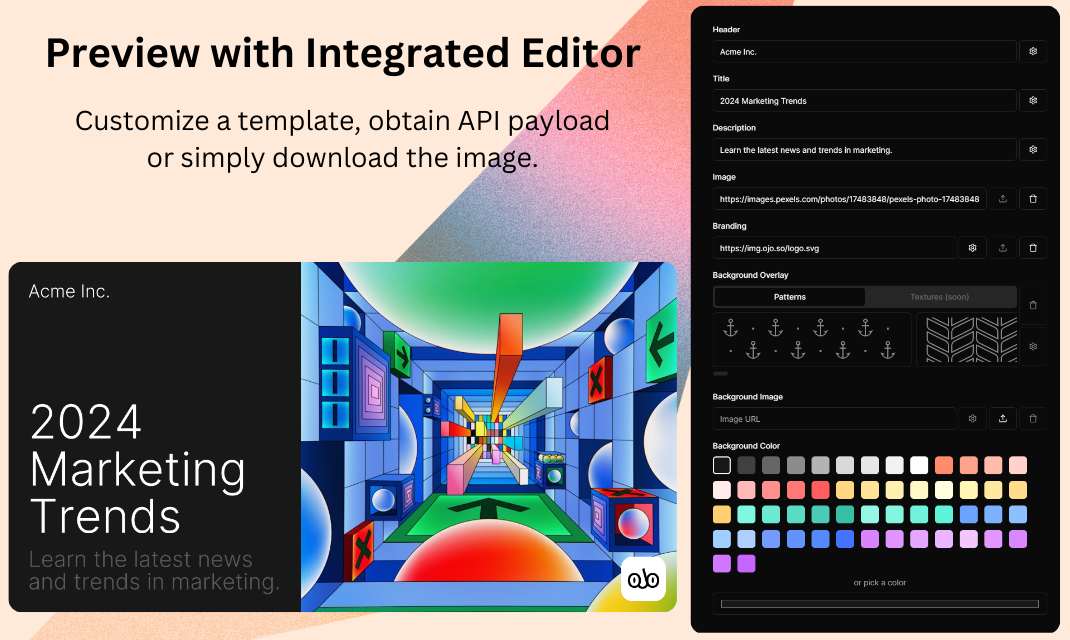This screenshot has height=640, width=1070.
Task: Select the leaf chevron pattern overlay
Action: 967,340
